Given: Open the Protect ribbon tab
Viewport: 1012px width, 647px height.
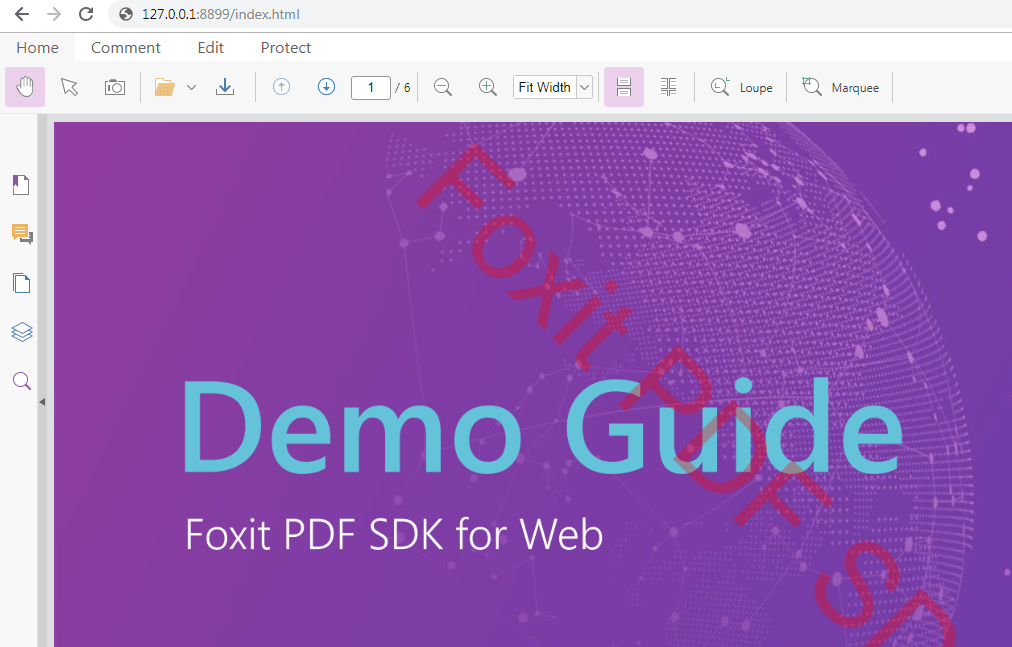Looking at the screenshot, I should [x=285, y=47].
